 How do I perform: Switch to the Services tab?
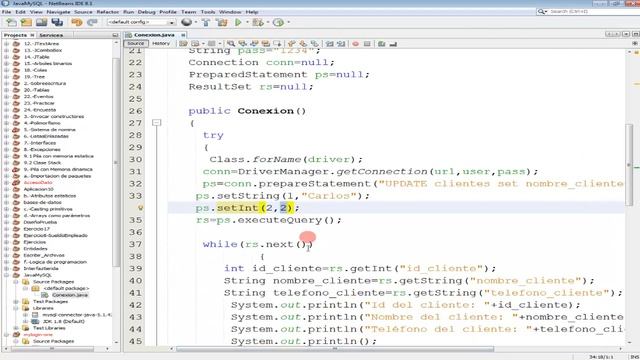tap(51, 35)
